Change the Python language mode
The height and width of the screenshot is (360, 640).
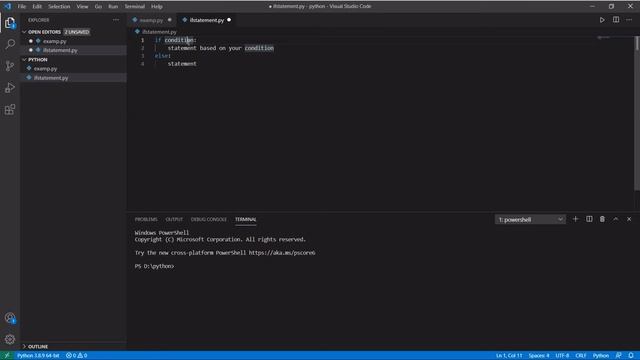[x=601, y=356]
